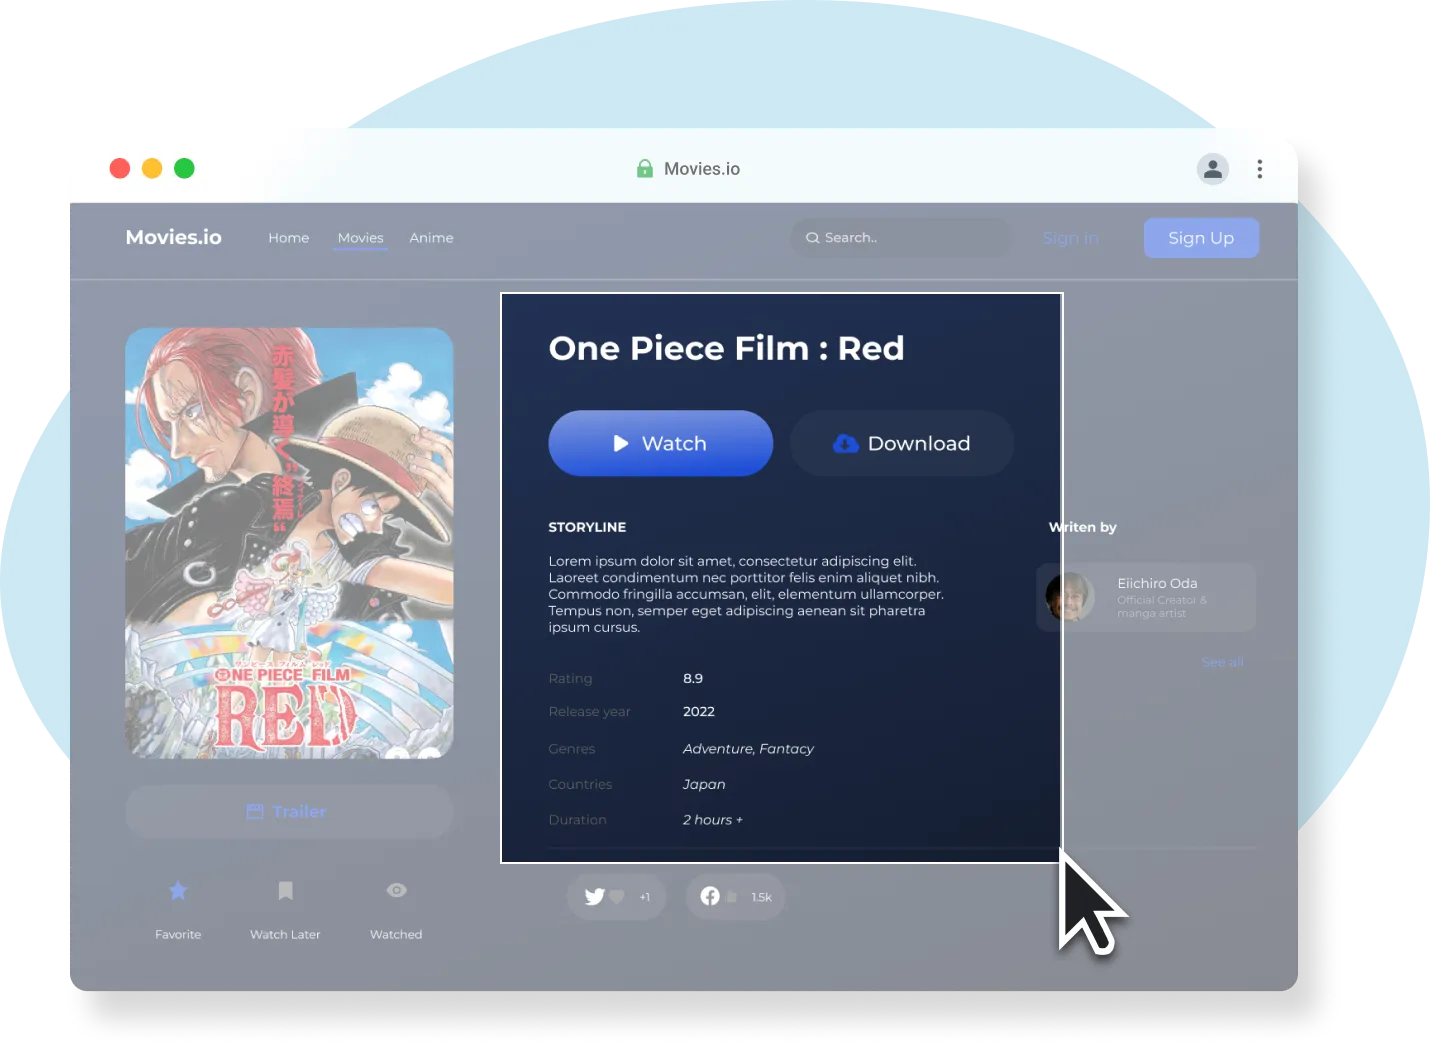Click the search magnifier icon

click(813, 238)
